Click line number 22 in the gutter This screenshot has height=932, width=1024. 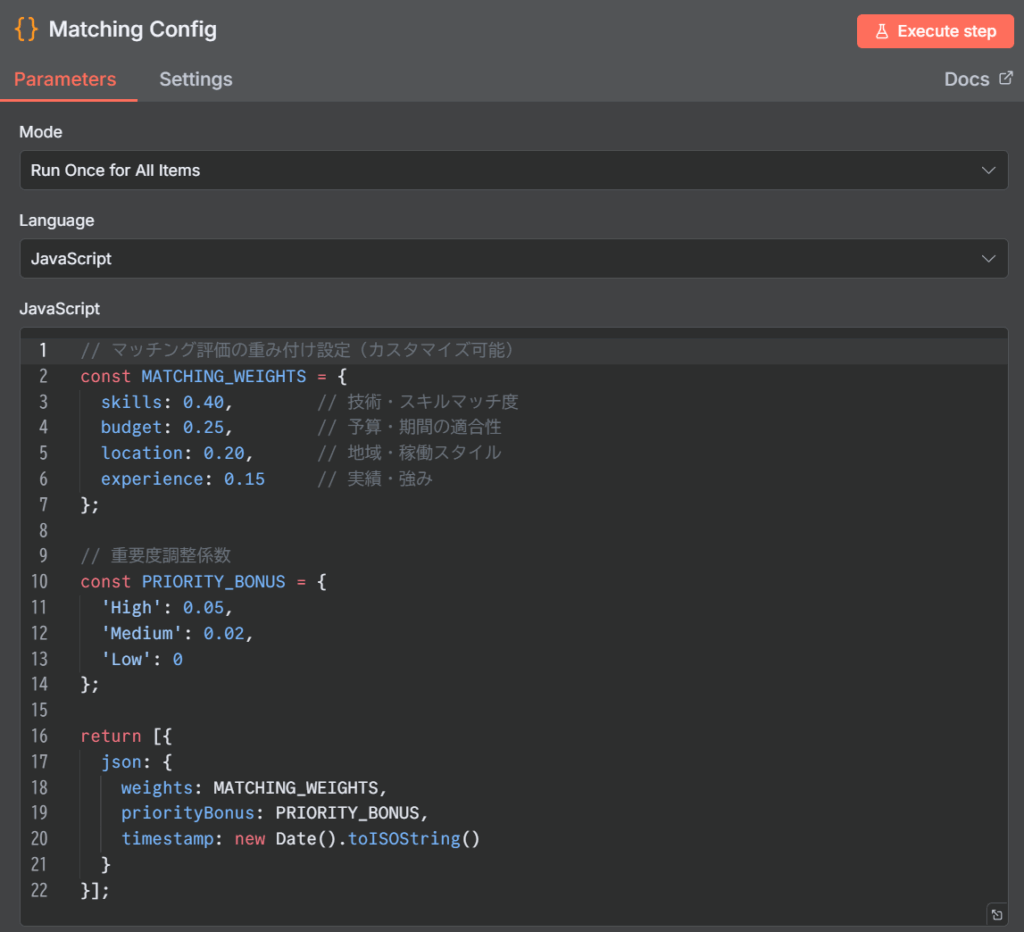click(38, 889)
